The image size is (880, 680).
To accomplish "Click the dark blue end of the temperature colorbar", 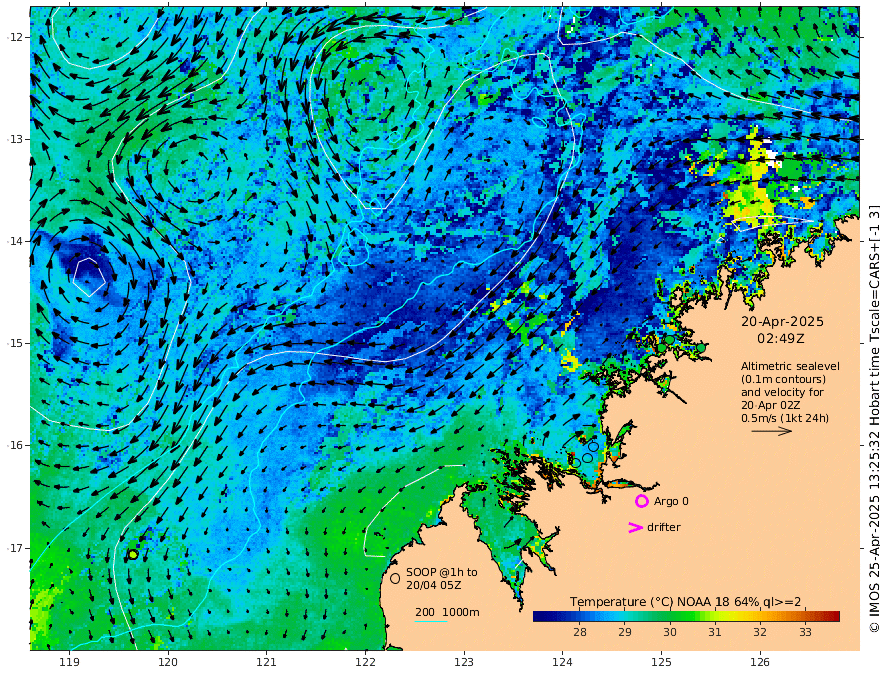I will (x=542, y=617).
